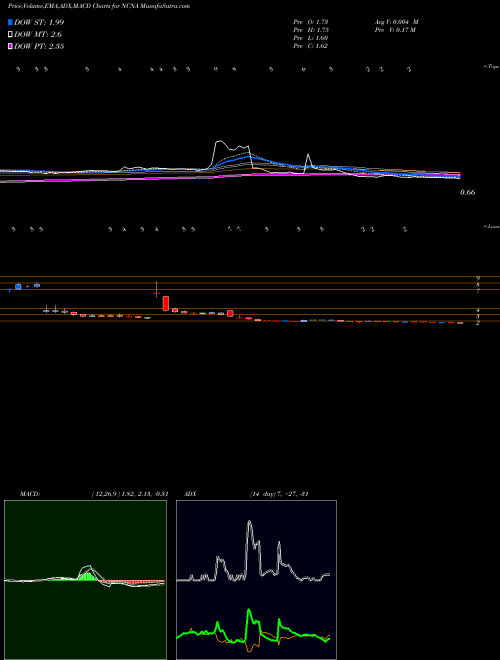Click the 'DOW ST: 1.99' legend label
Image resolution: width=500 pixels, height=660 pixels.
(39, 22)
